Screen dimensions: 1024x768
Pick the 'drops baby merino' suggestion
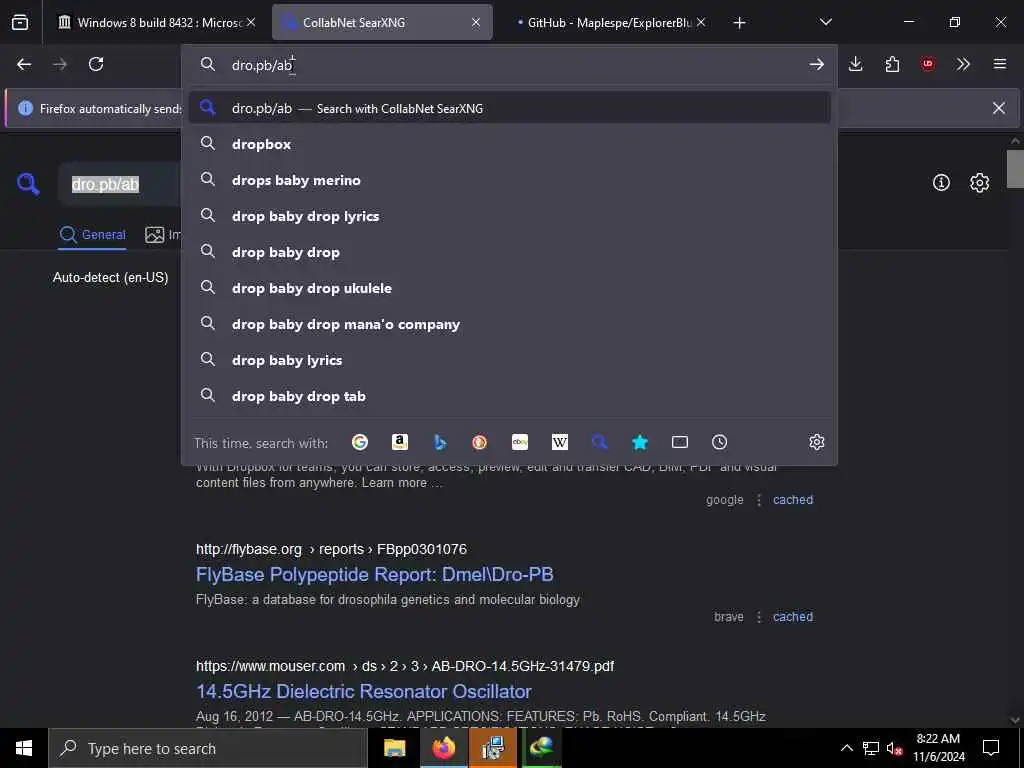(x=509, y=180)
